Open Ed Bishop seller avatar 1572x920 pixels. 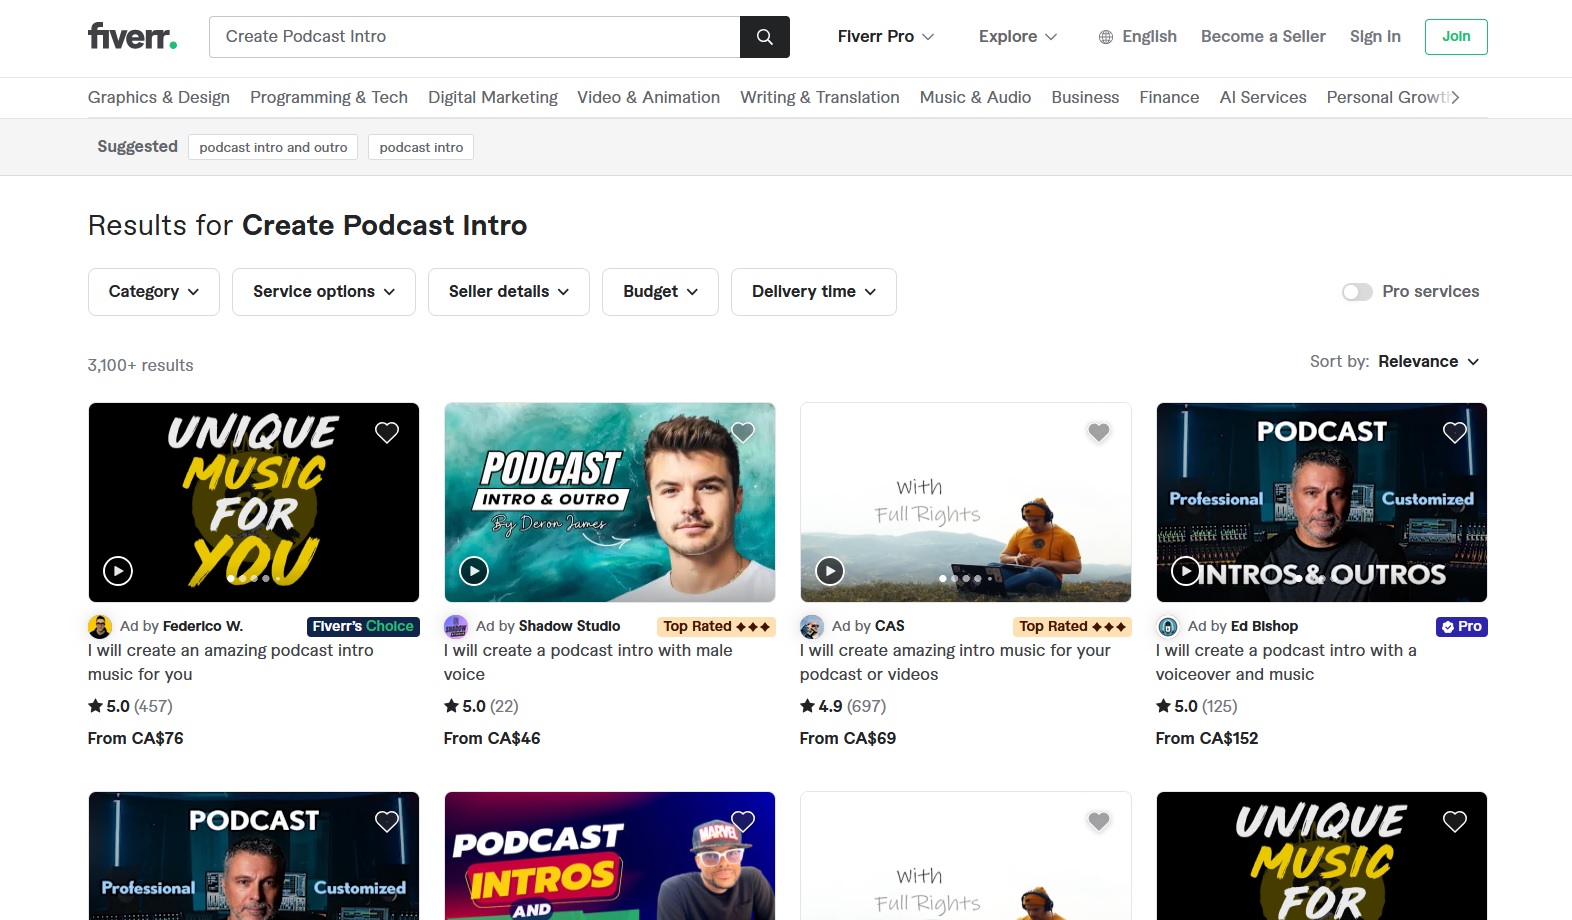click(1168, 627)
